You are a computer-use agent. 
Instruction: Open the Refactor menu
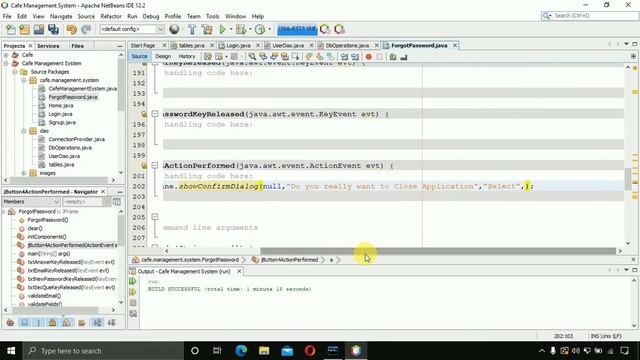(111, 16)
